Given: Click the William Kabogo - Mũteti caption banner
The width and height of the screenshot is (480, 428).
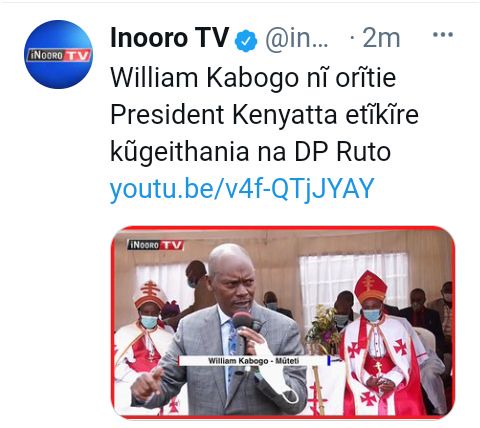Looking at the screenshot, I should pyautogui.click(x=253, y=361).
